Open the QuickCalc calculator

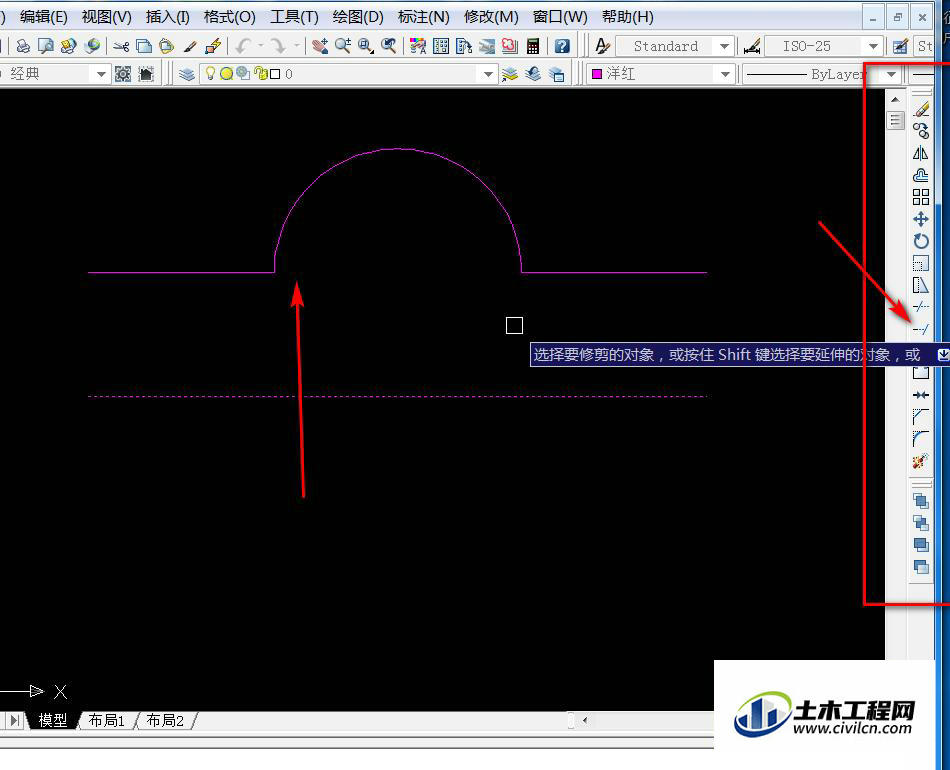pyautogui.click(x=533, y=46)
